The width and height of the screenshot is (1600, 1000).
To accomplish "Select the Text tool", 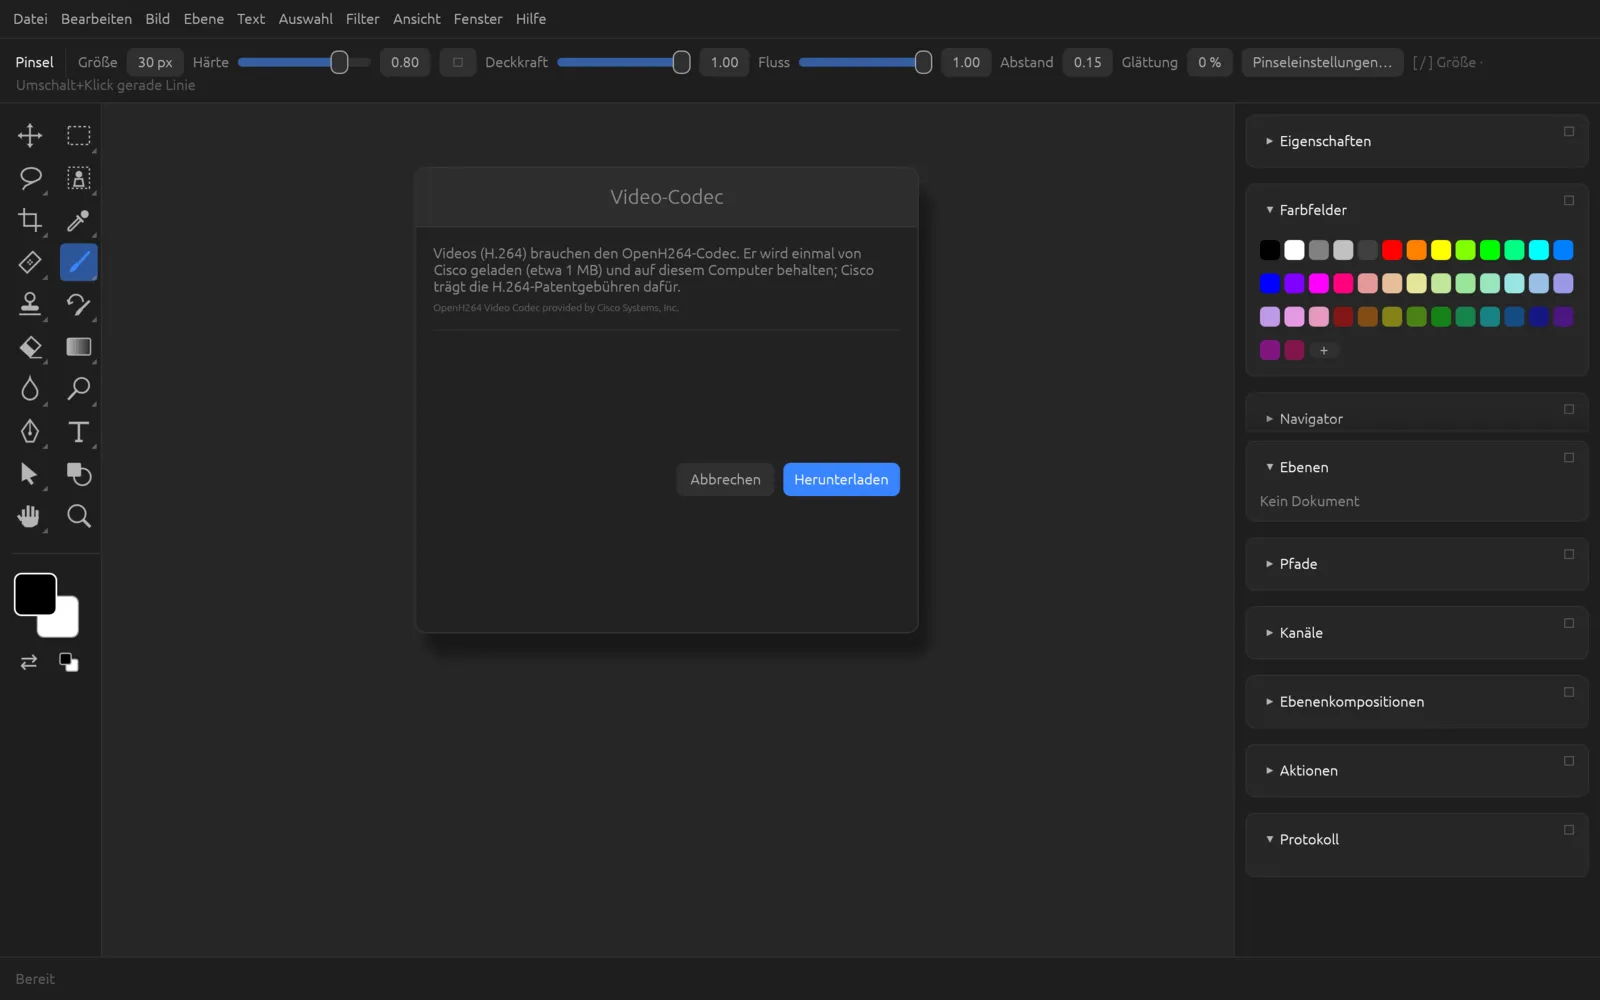I will click(x=78, y=431).
